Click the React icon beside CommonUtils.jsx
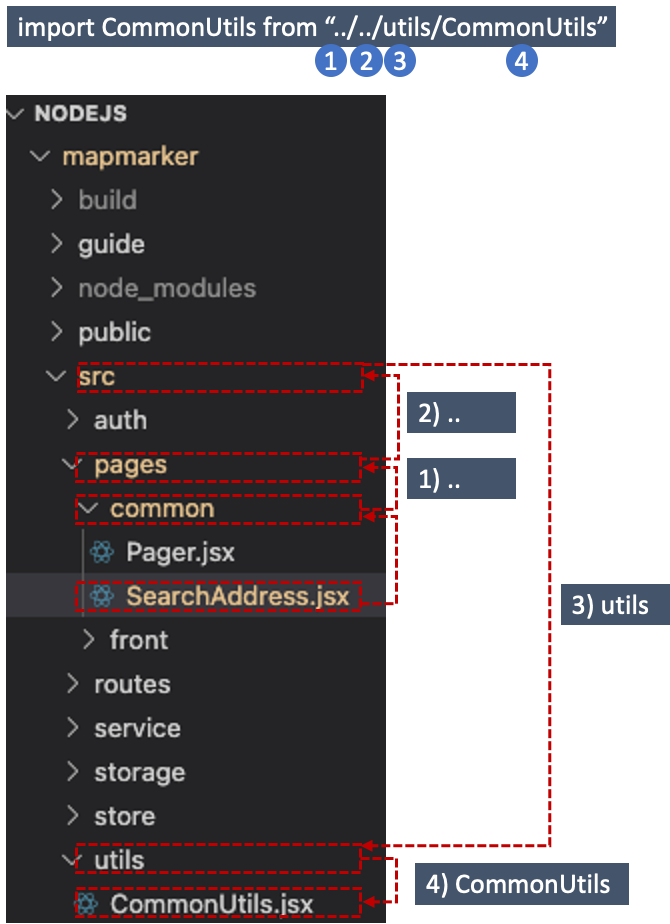Viewport: 670px width, 924px height. point(87,903)
